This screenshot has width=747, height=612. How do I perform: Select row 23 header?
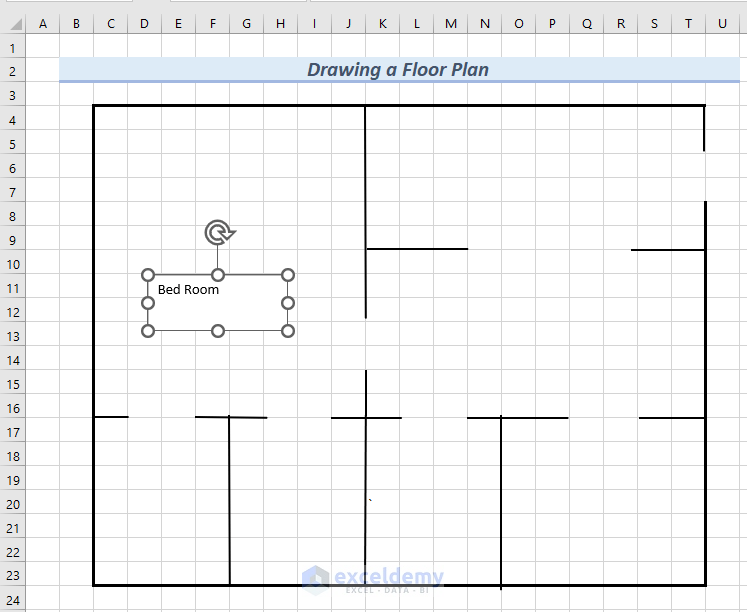[x=12, y=575]
